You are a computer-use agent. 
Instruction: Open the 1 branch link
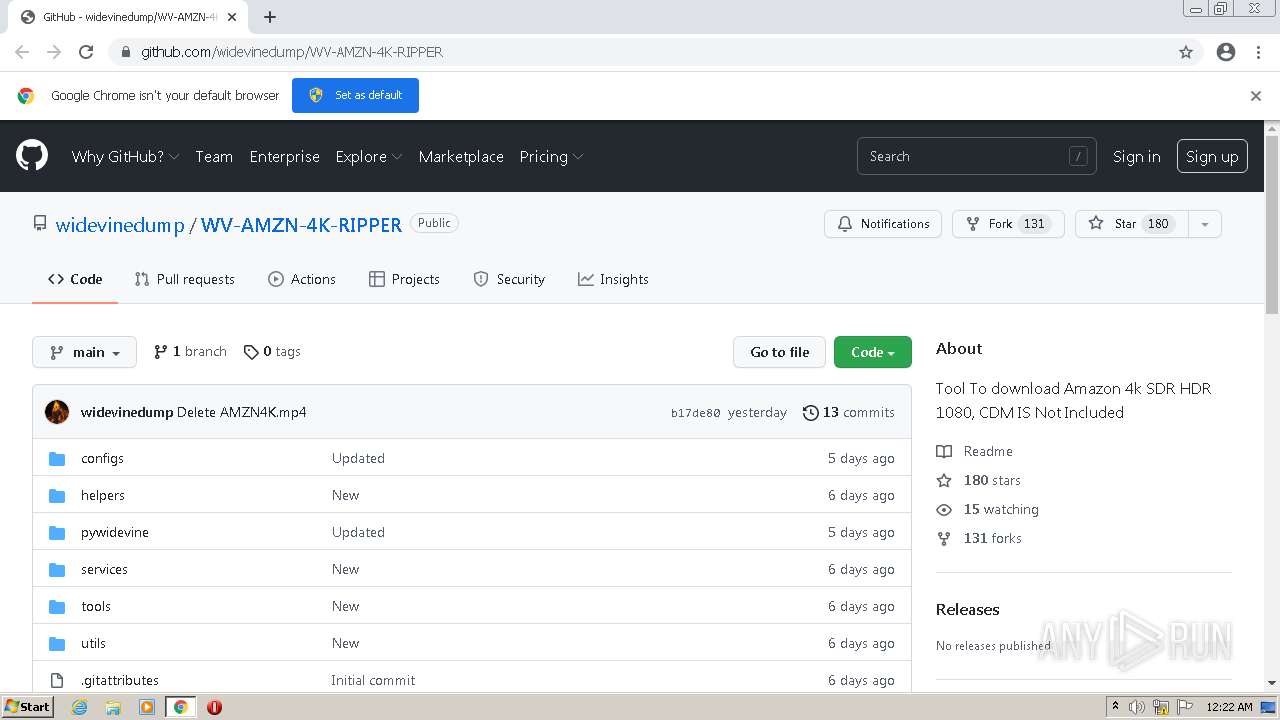tap(190, 352)
